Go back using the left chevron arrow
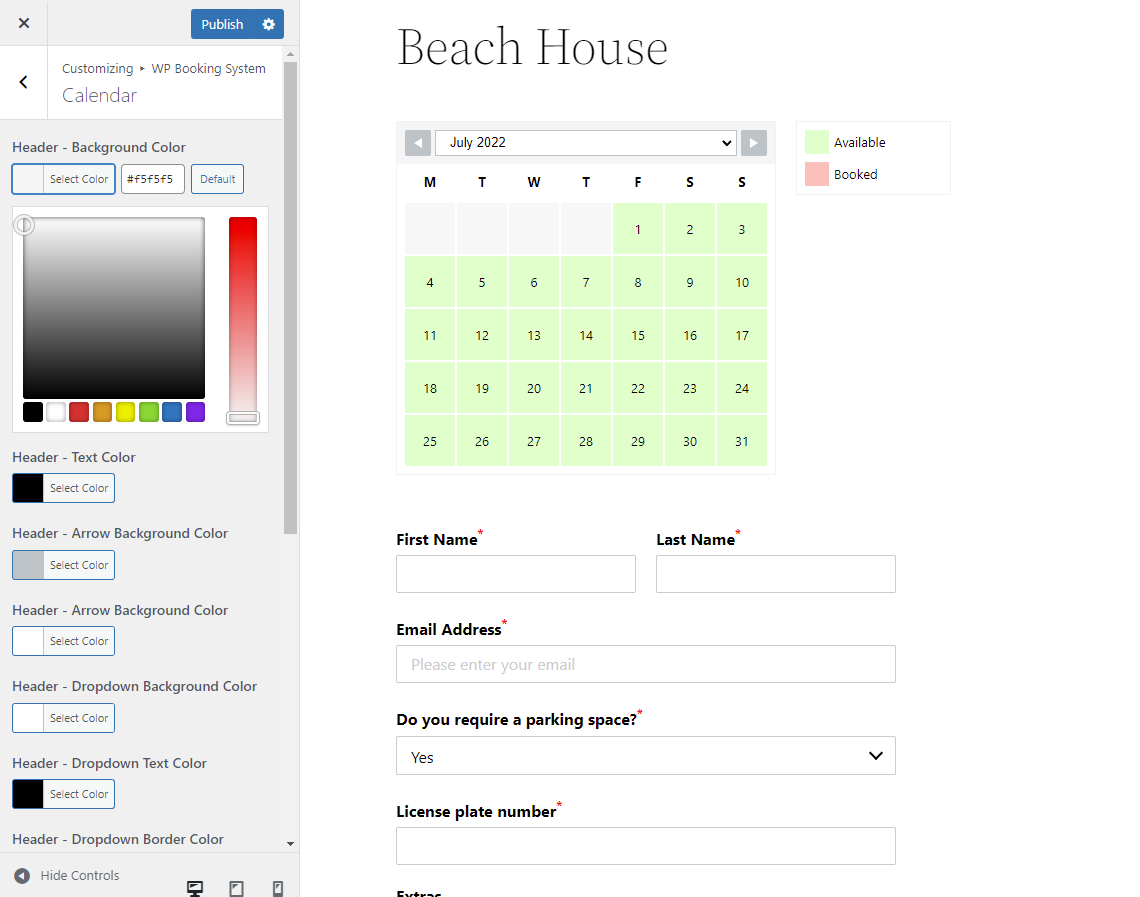1140x897 pixels. 23,82
